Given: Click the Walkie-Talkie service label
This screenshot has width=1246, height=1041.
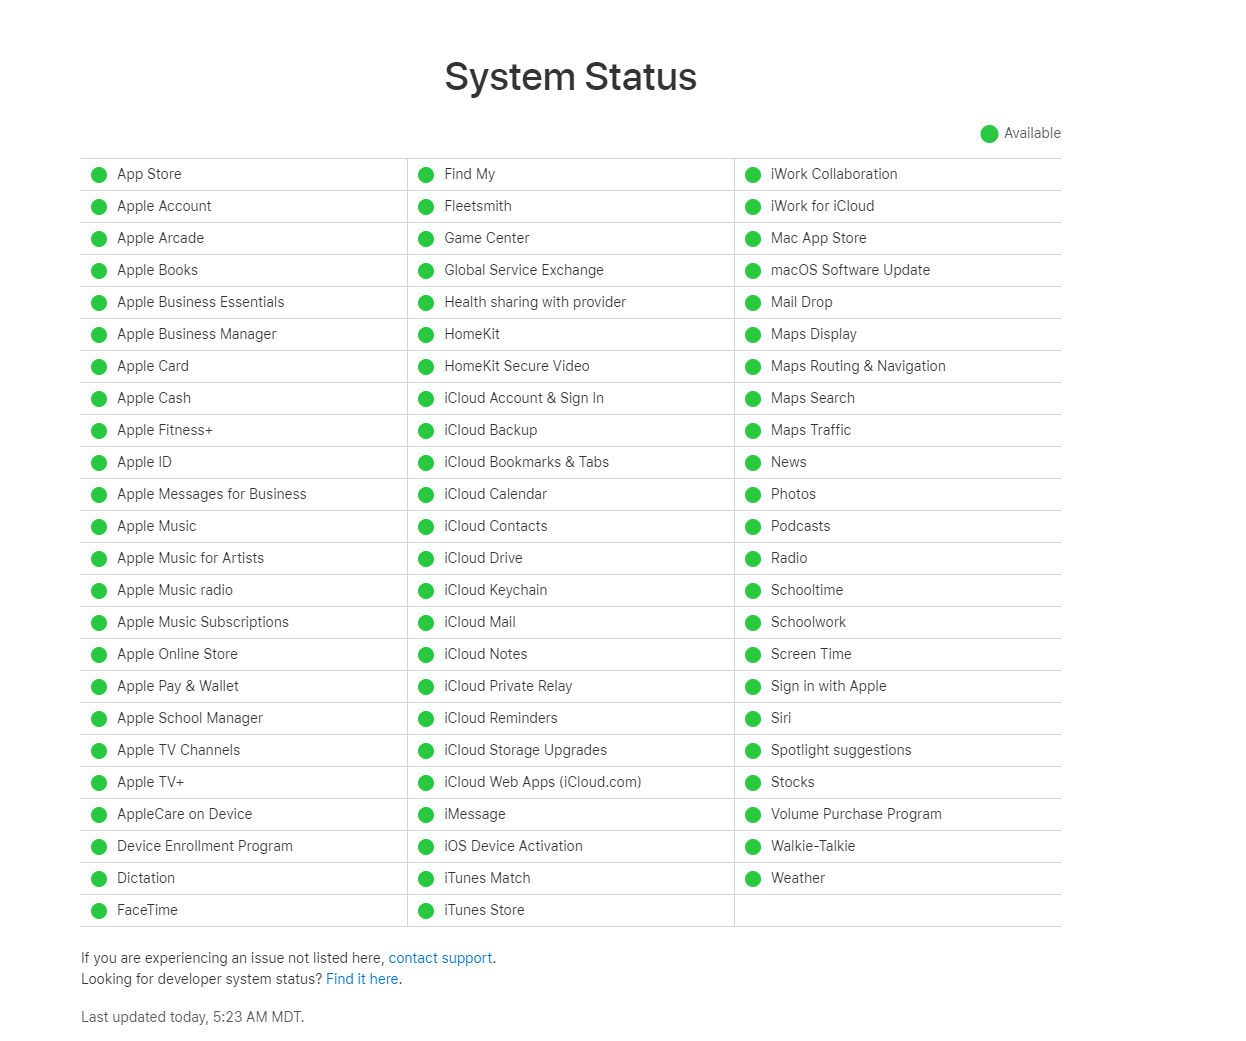Looking at the screenshot, I should click(x=813, y=846).
